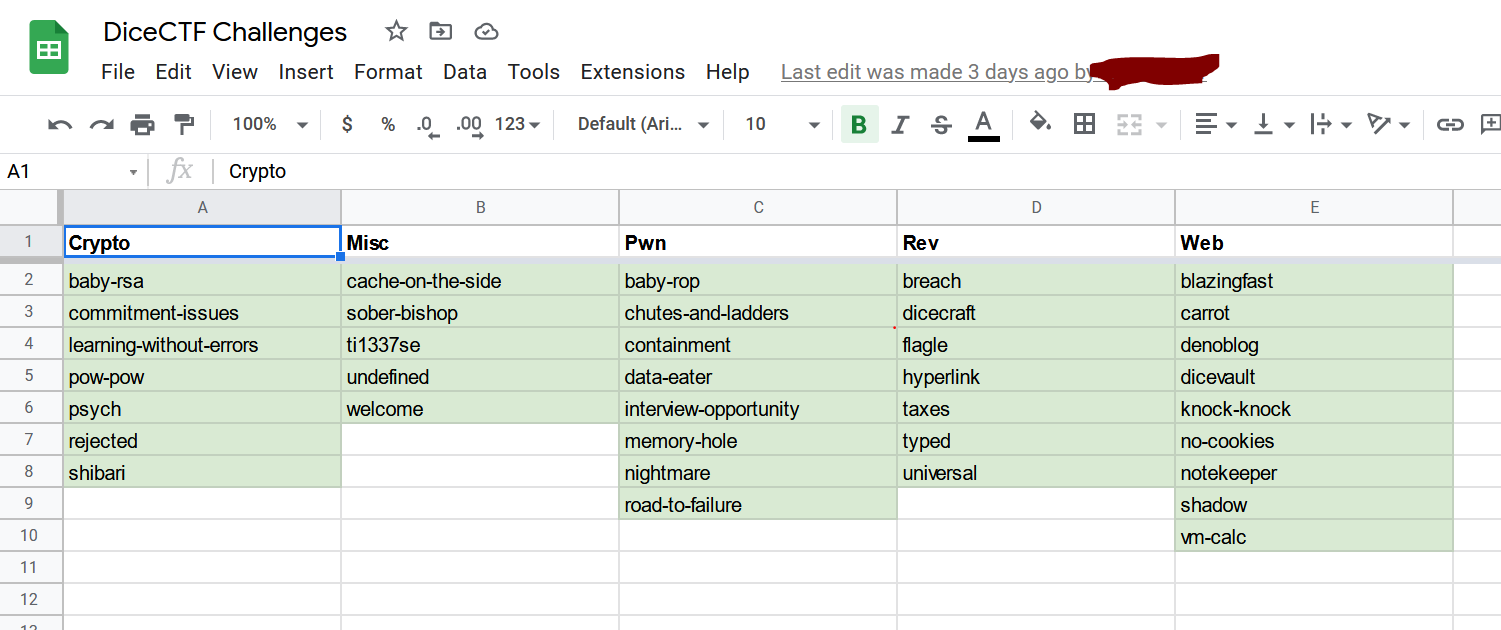The height and width of the screenshot is (630, 1501).
Task: Select the knock-knock cell
Action: point(1314,409)
